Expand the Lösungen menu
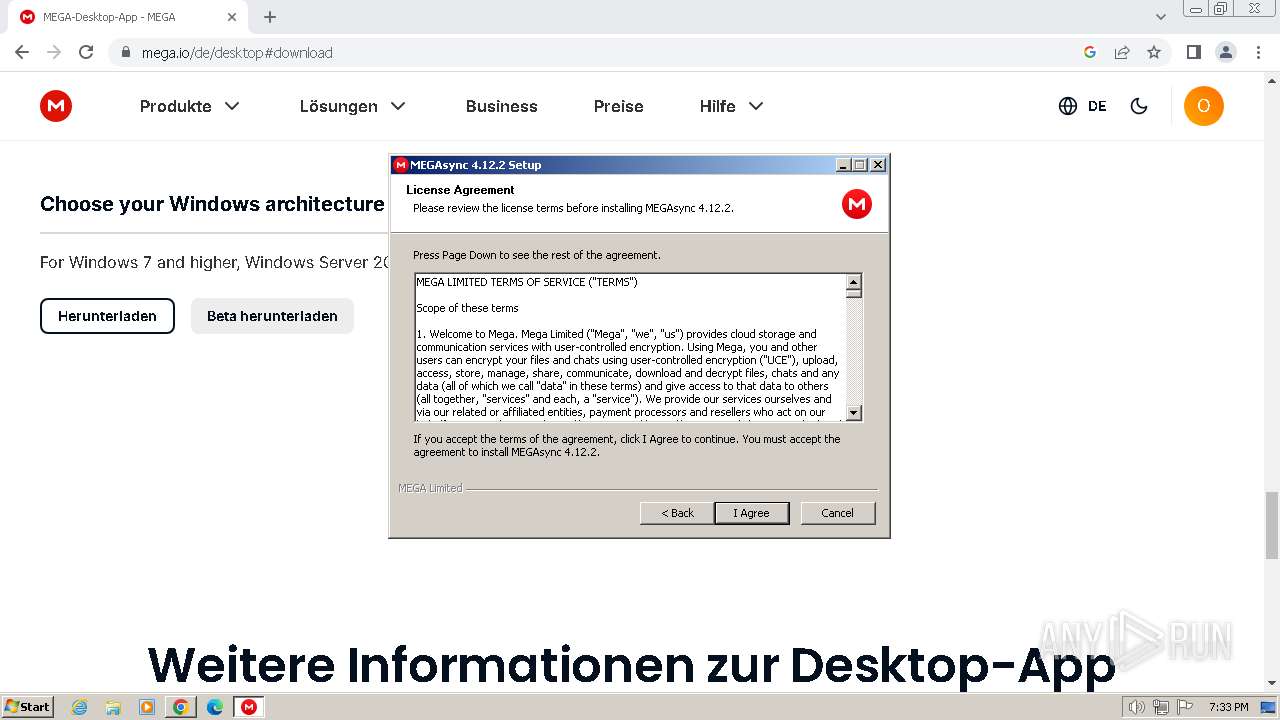Screen dimensions: 1280x720 [352, 106]
